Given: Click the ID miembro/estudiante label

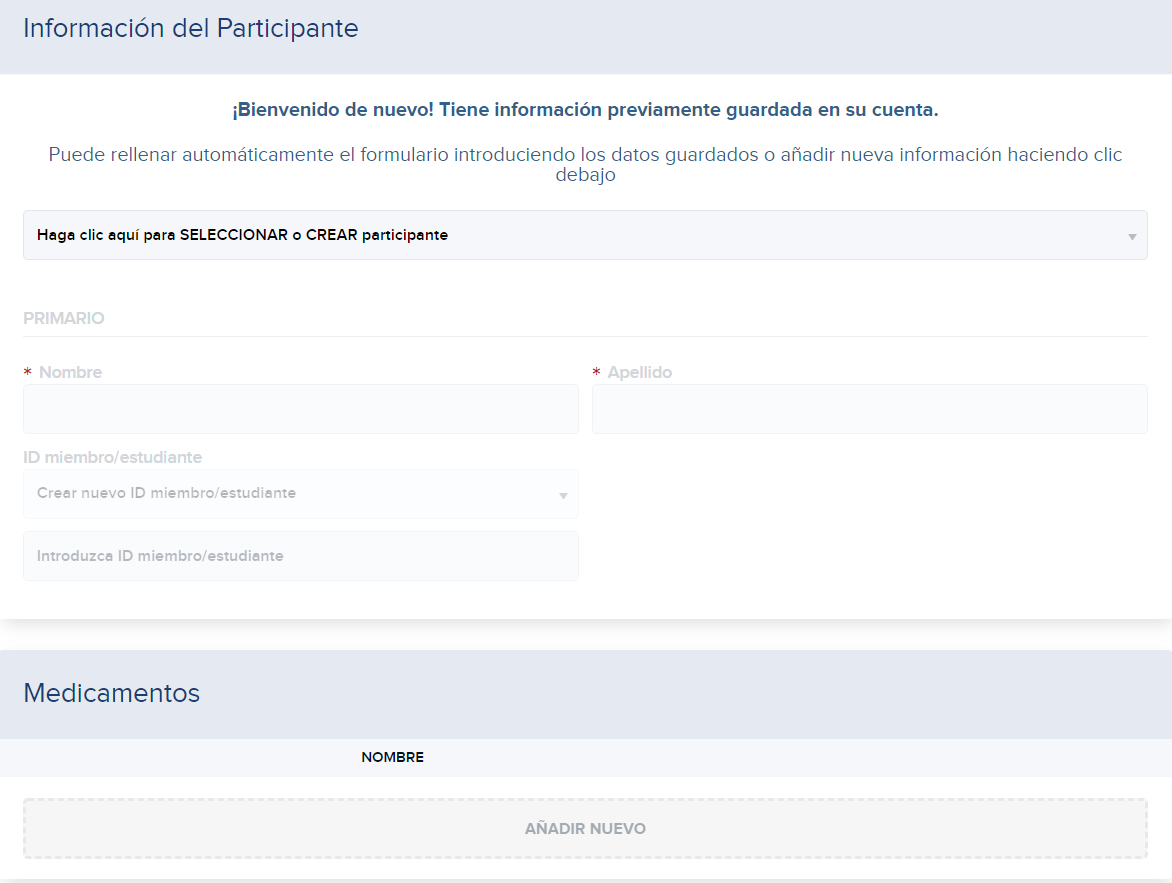Looking at the screenshot, I should [x=112, y=457].
